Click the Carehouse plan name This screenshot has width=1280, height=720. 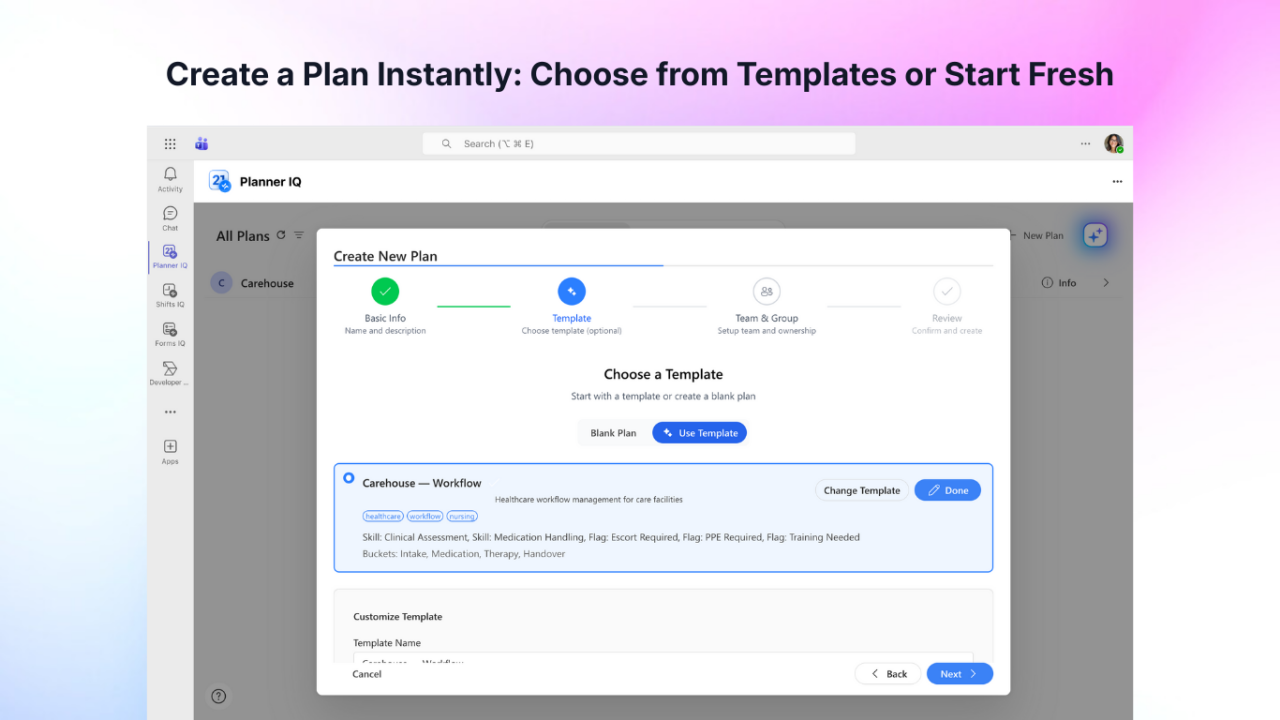(x=267, y=283)
